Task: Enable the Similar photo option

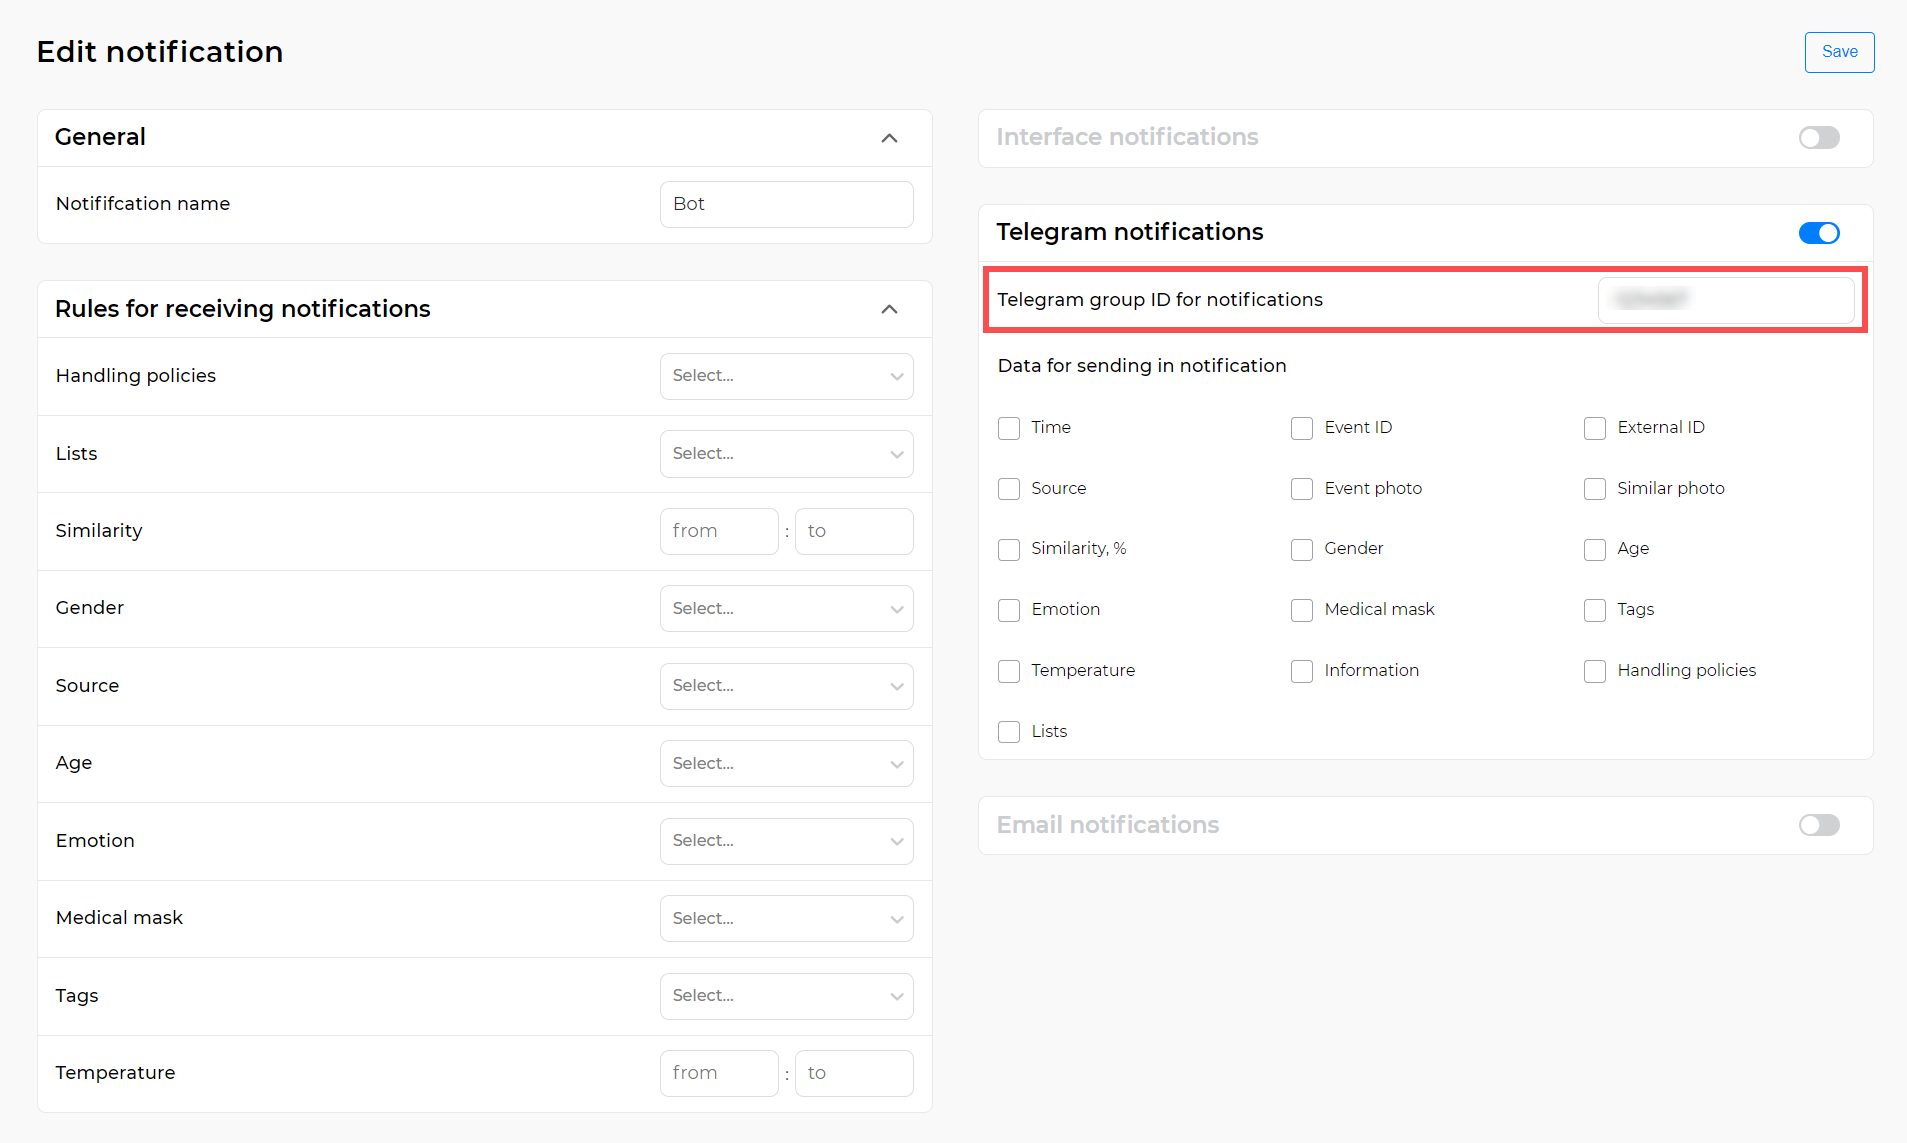Action: pyautogui.click(x=1594, y=489)
